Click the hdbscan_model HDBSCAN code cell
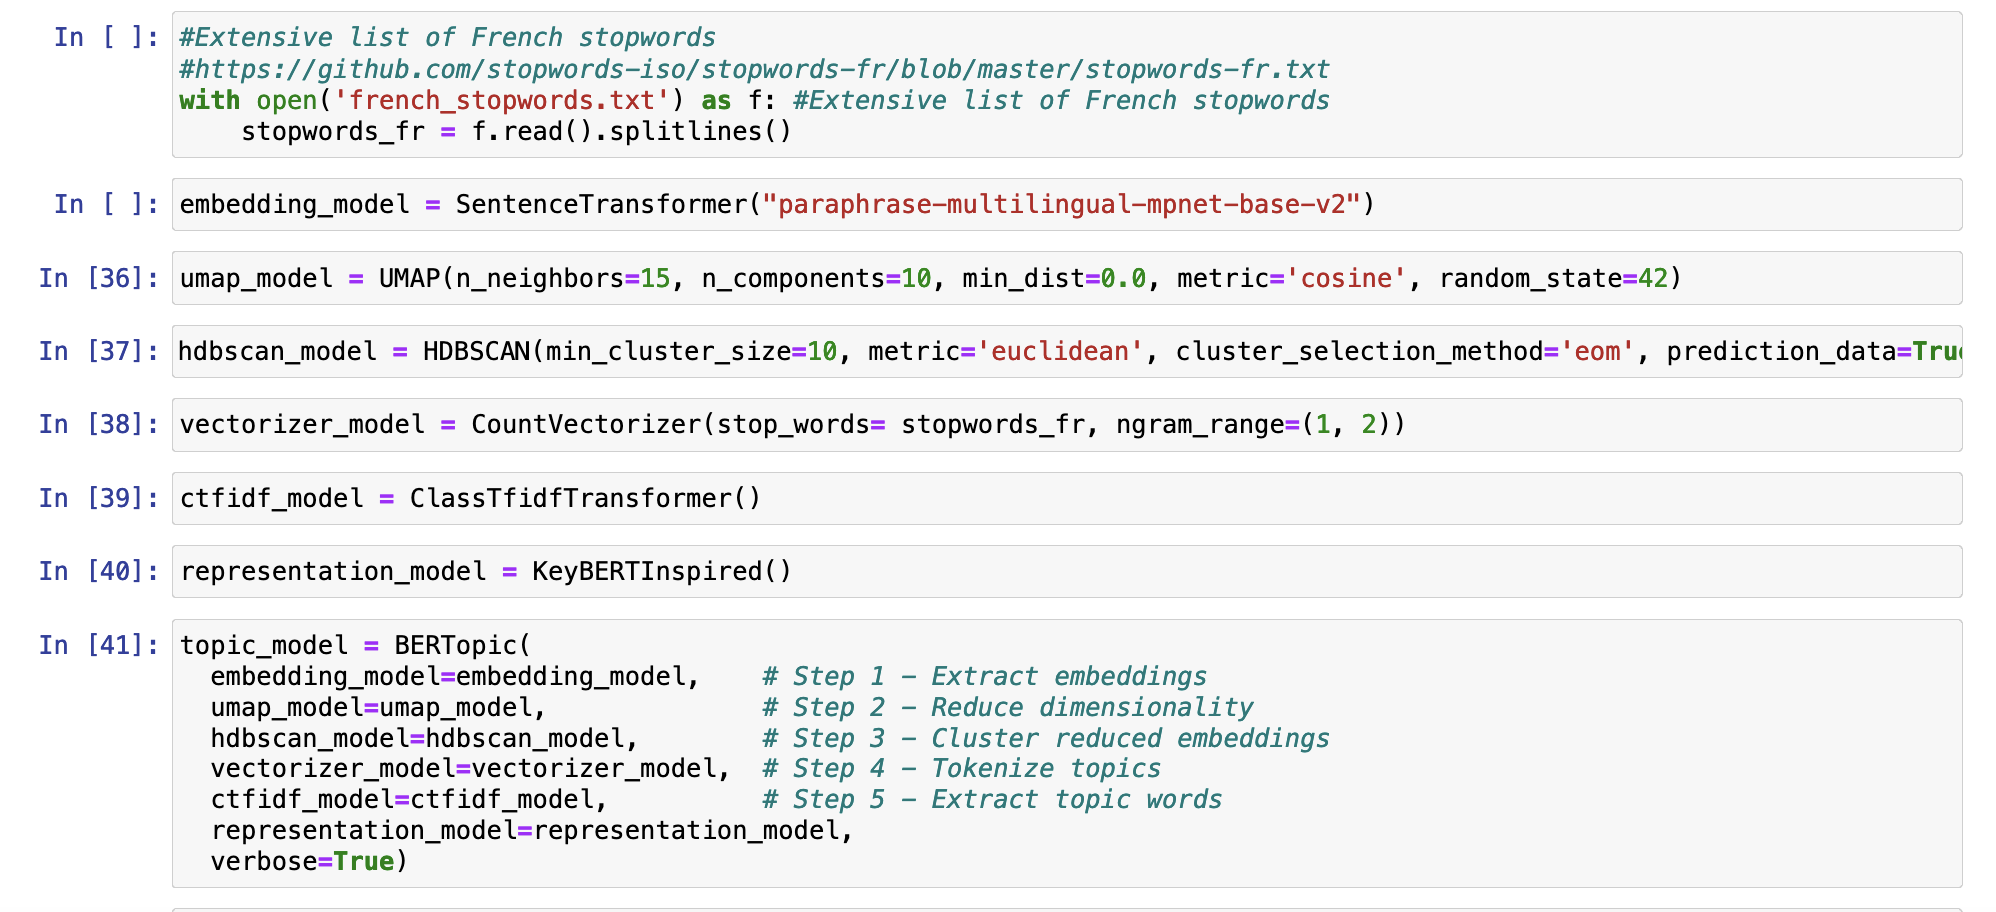Screen dimensions: 1996x912 click(x=1066, y=351)
